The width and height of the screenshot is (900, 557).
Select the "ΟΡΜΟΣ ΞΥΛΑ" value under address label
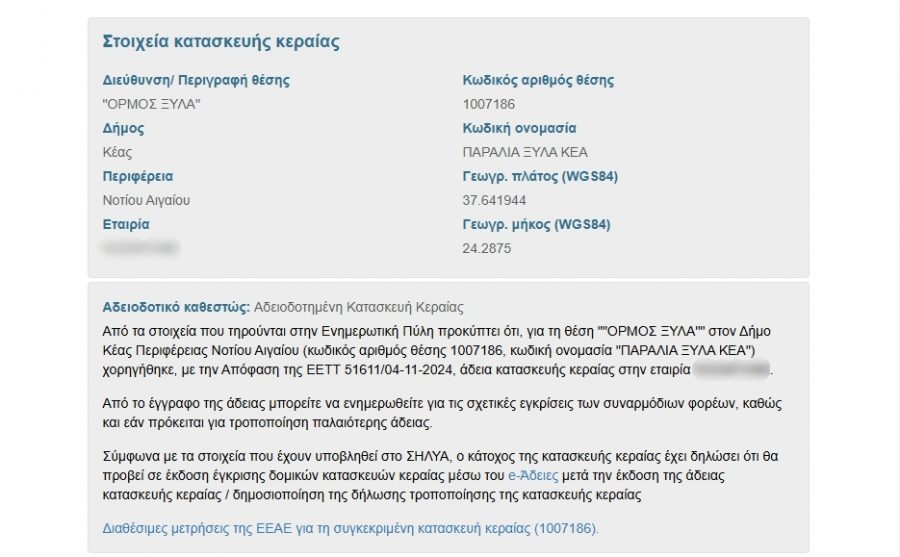click(151, 104)
